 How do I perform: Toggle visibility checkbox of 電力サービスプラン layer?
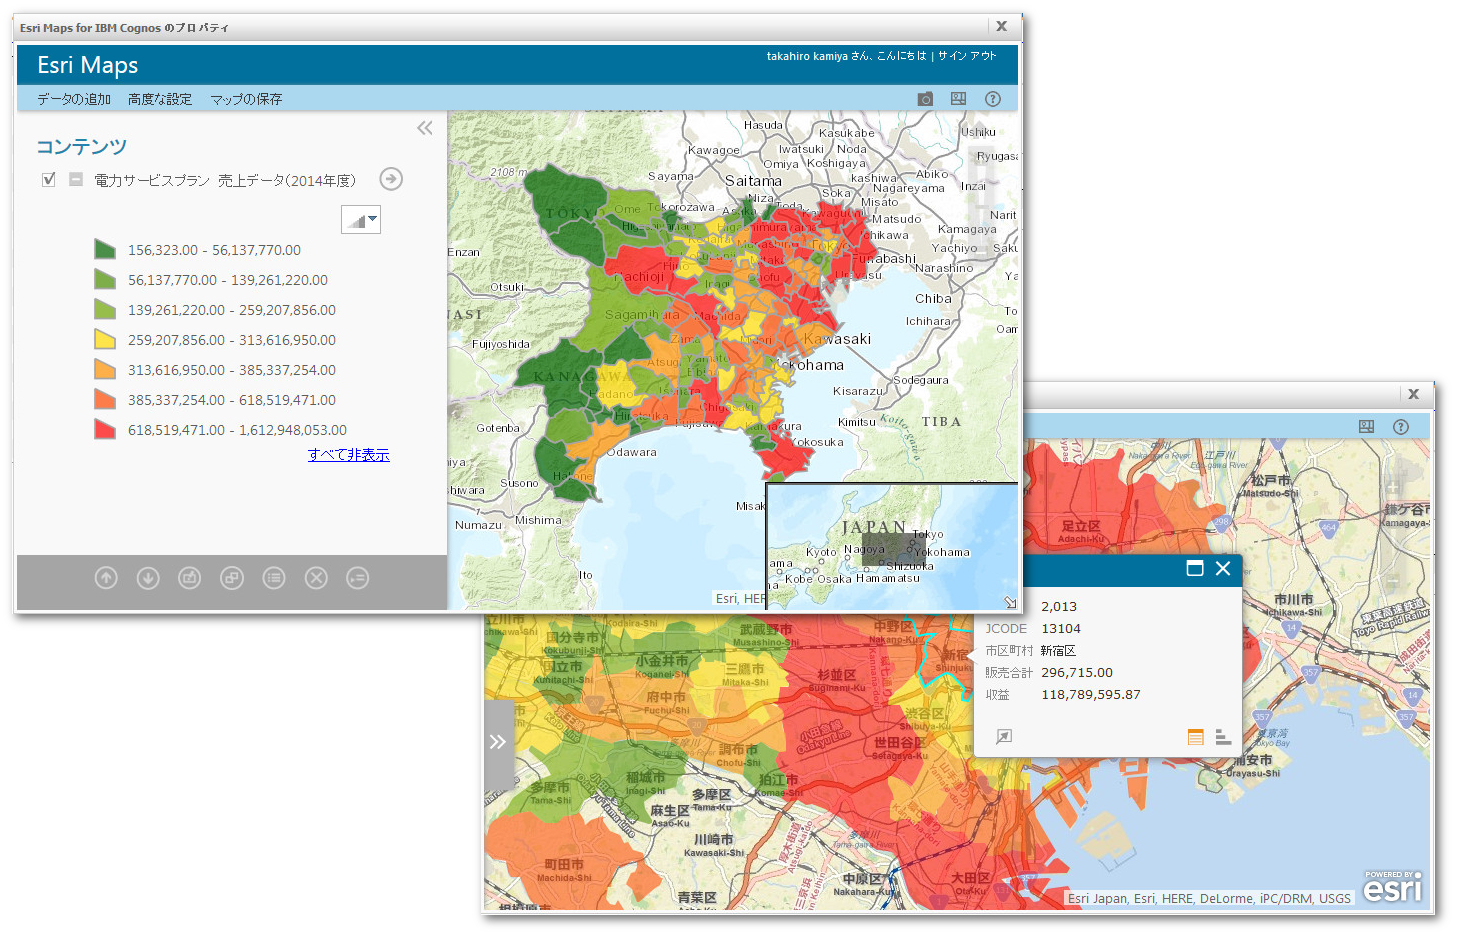48,179
